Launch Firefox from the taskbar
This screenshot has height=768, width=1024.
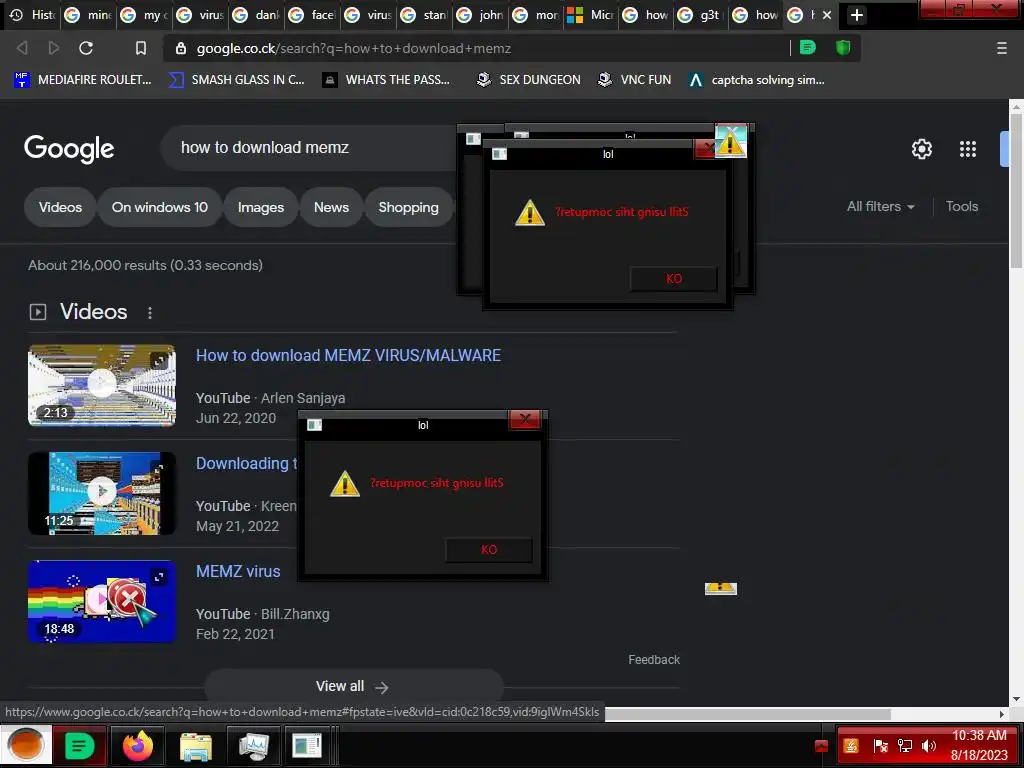[137, 745]
